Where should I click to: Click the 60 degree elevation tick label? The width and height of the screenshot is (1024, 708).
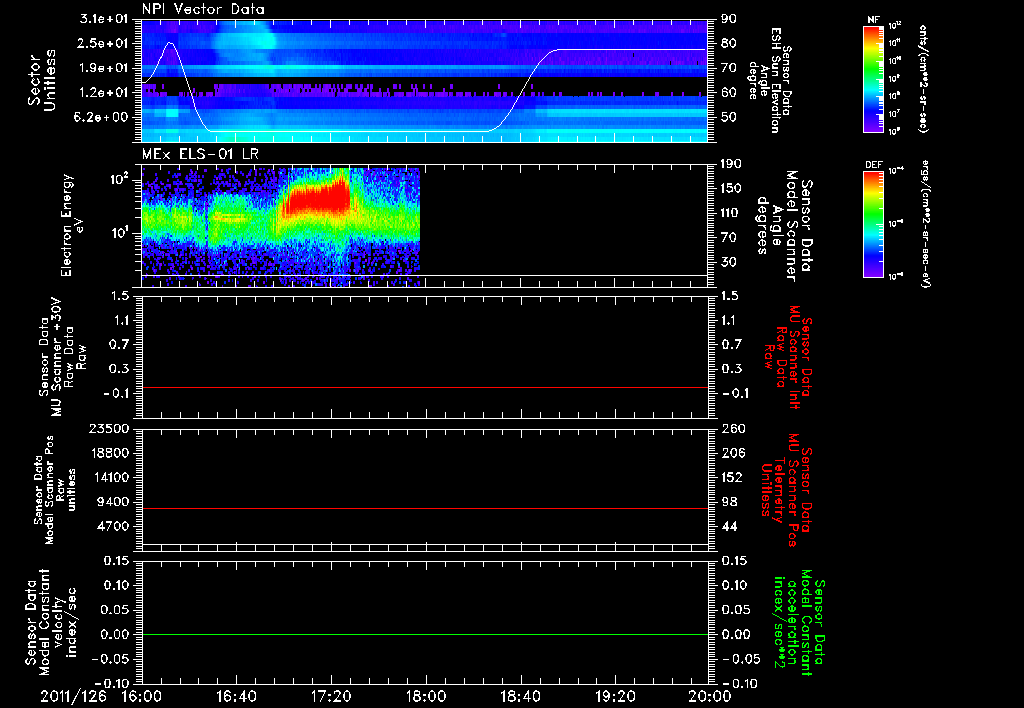click(728, 92)
